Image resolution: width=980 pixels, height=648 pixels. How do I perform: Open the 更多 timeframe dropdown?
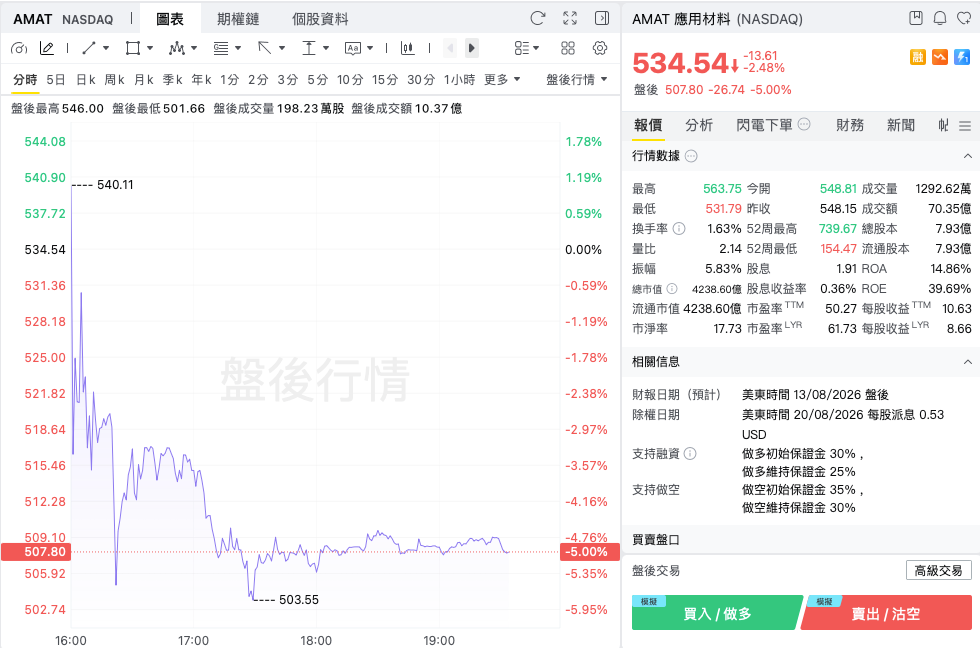502,79
